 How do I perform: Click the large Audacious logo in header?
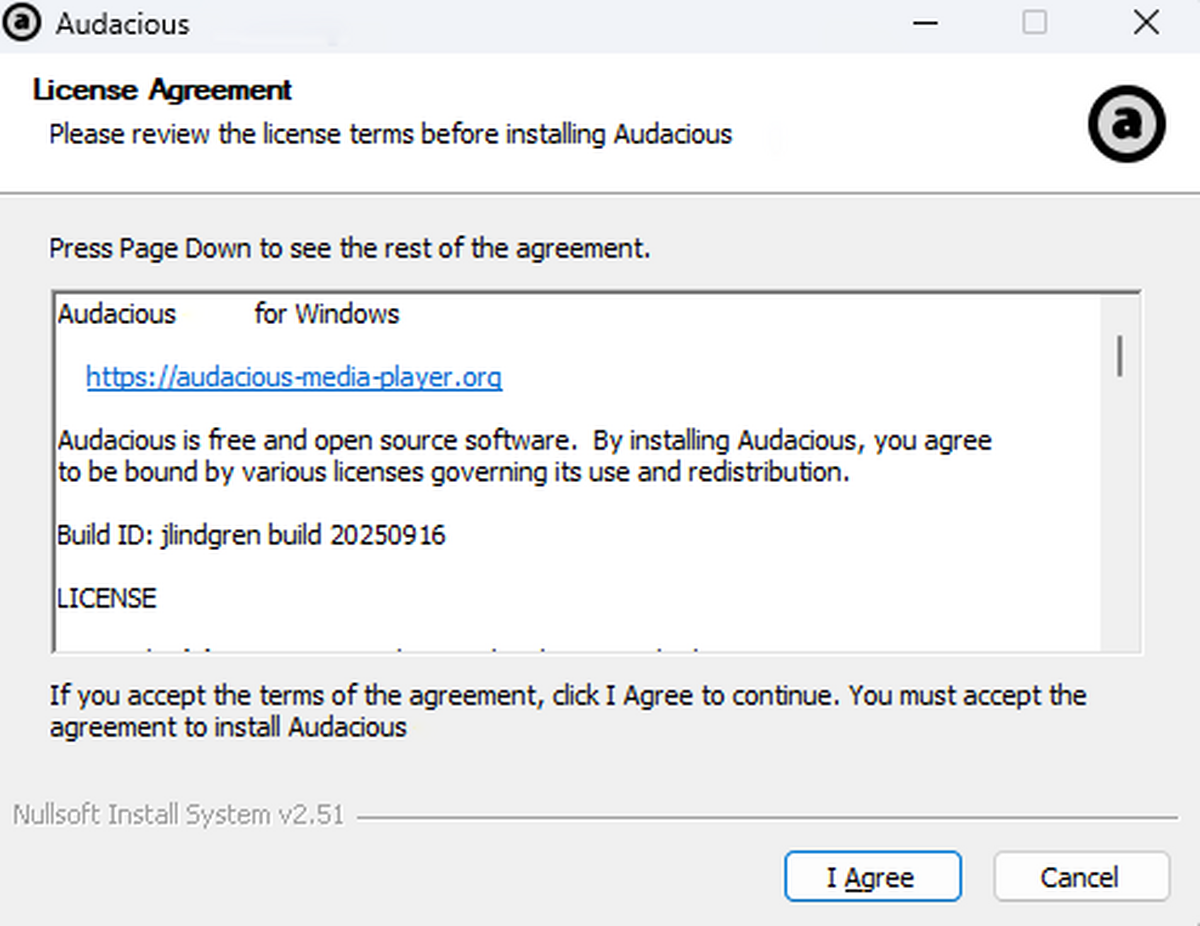tap(1127, 124)
